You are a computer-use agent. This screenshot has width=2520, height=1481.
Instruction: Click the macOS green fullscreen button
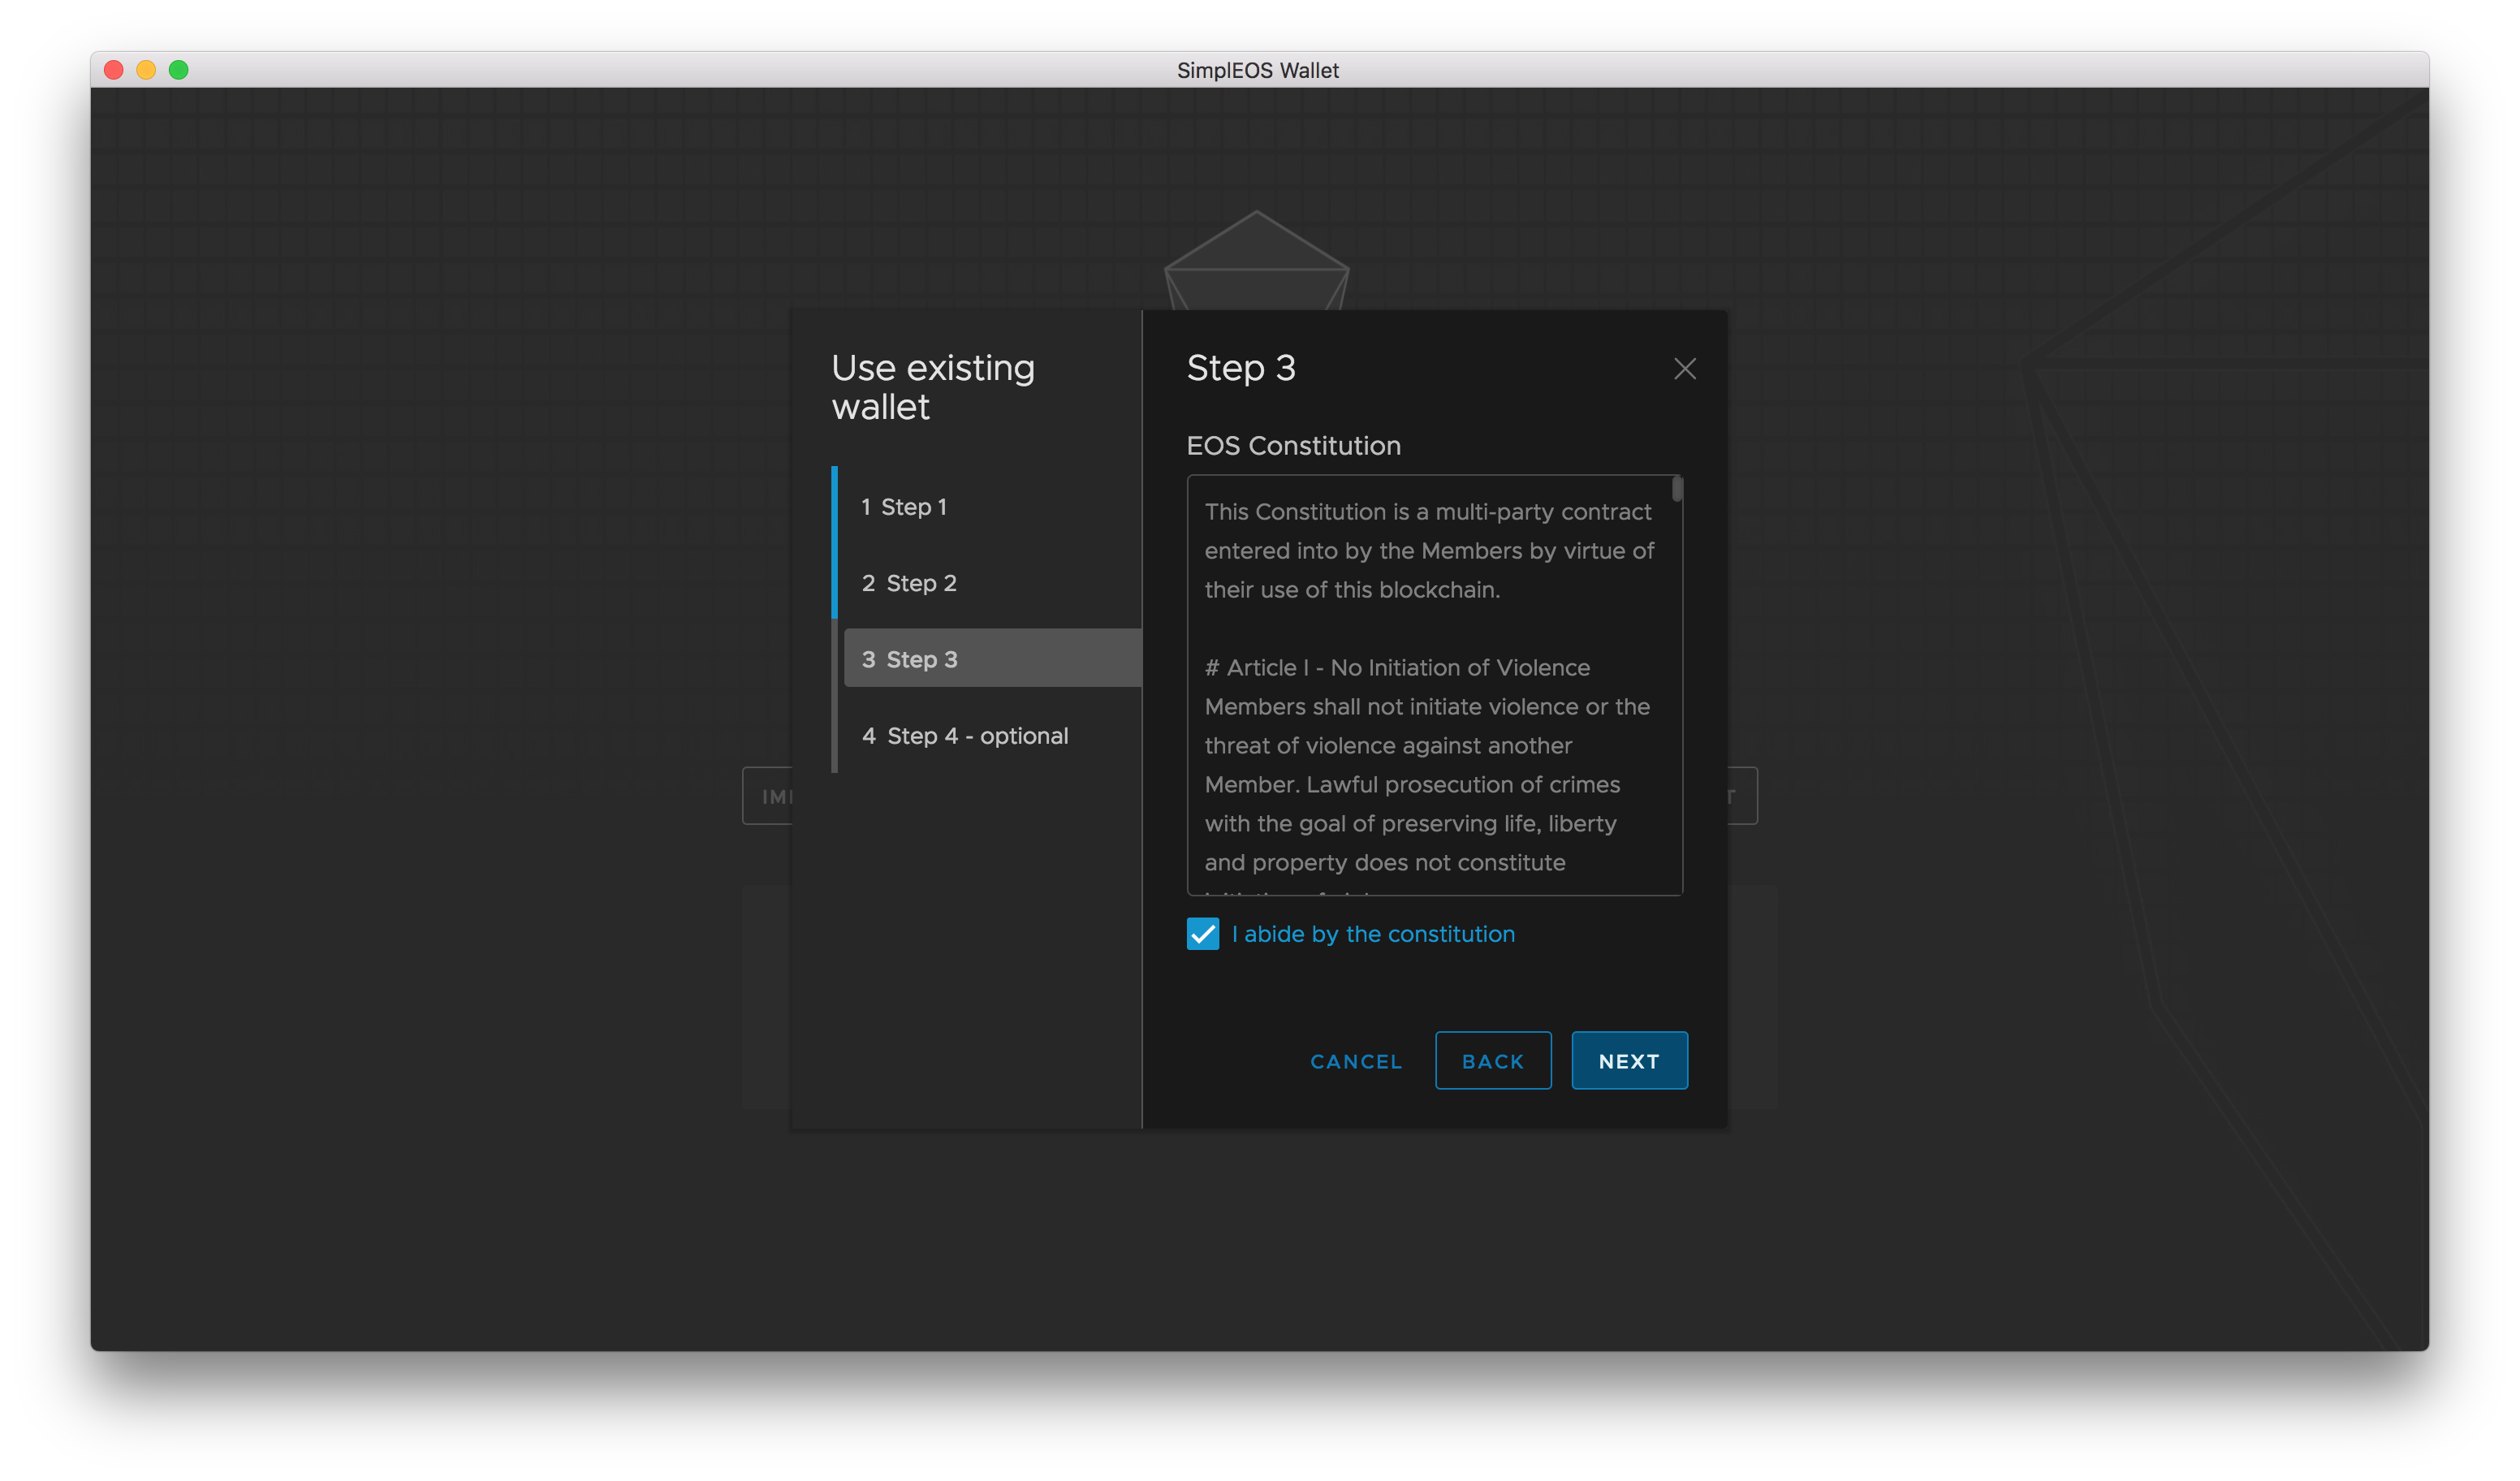tap(179, 70)
